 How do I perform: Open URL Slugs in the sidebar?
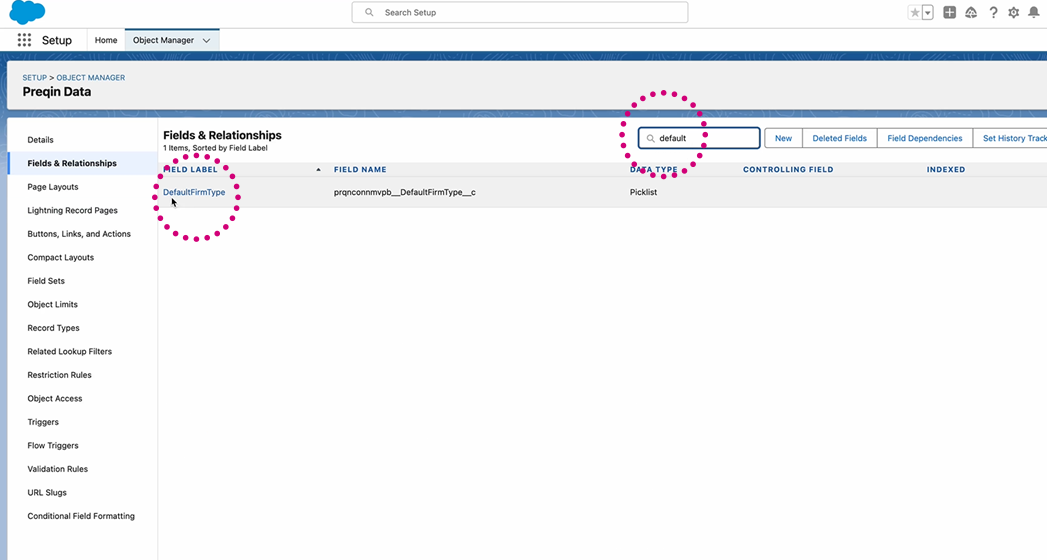[47, 493]
